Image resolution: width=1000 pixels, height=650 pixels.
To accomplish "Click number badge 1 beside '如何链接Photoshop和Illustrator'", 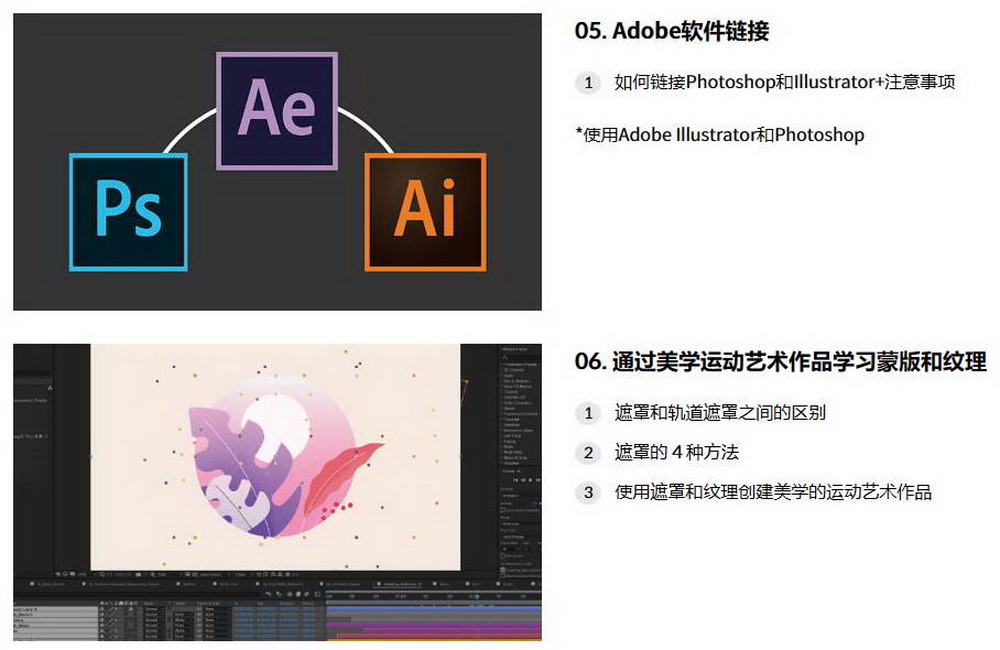I will [588, 82].
